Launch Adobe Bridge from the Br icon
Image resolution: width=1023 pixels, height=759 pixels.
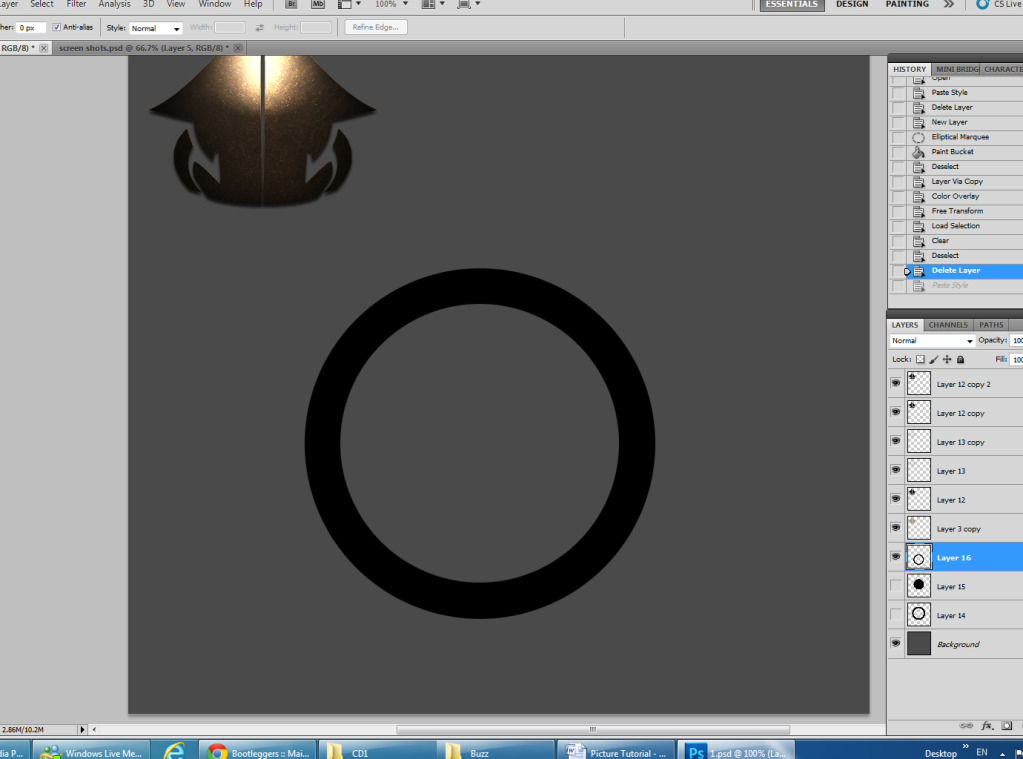(x=292, y=4)
